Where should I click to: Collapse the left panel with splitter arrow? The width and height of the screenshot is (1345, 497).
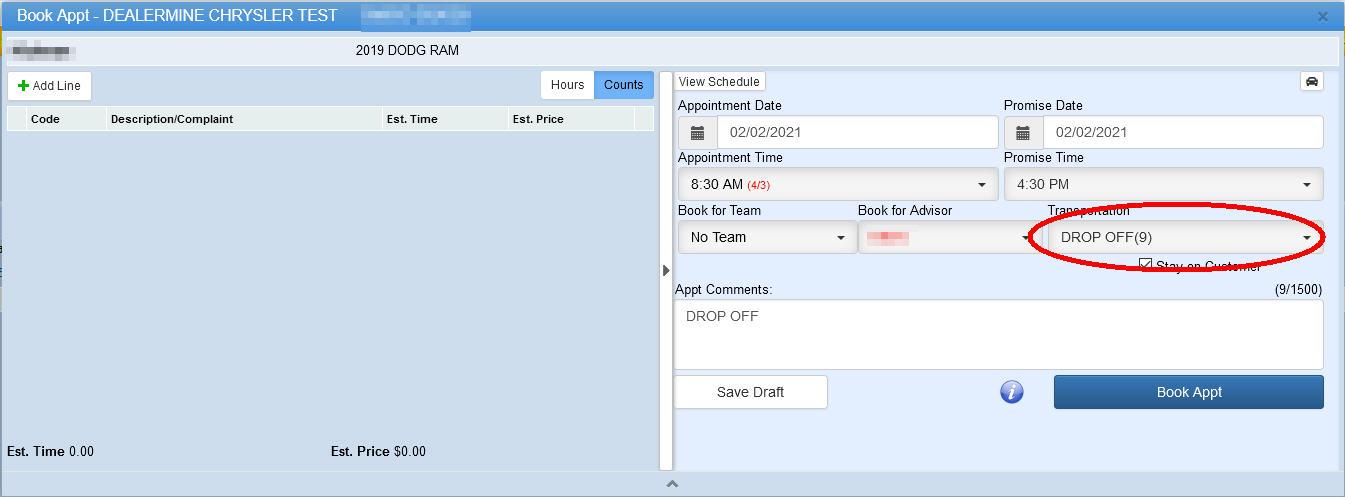point(666,270)
